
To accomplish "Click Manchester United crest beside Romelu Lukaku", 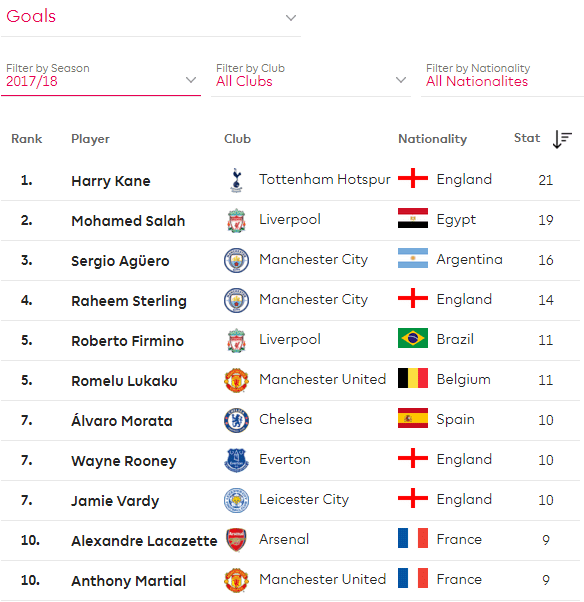I will coord(236,380).
